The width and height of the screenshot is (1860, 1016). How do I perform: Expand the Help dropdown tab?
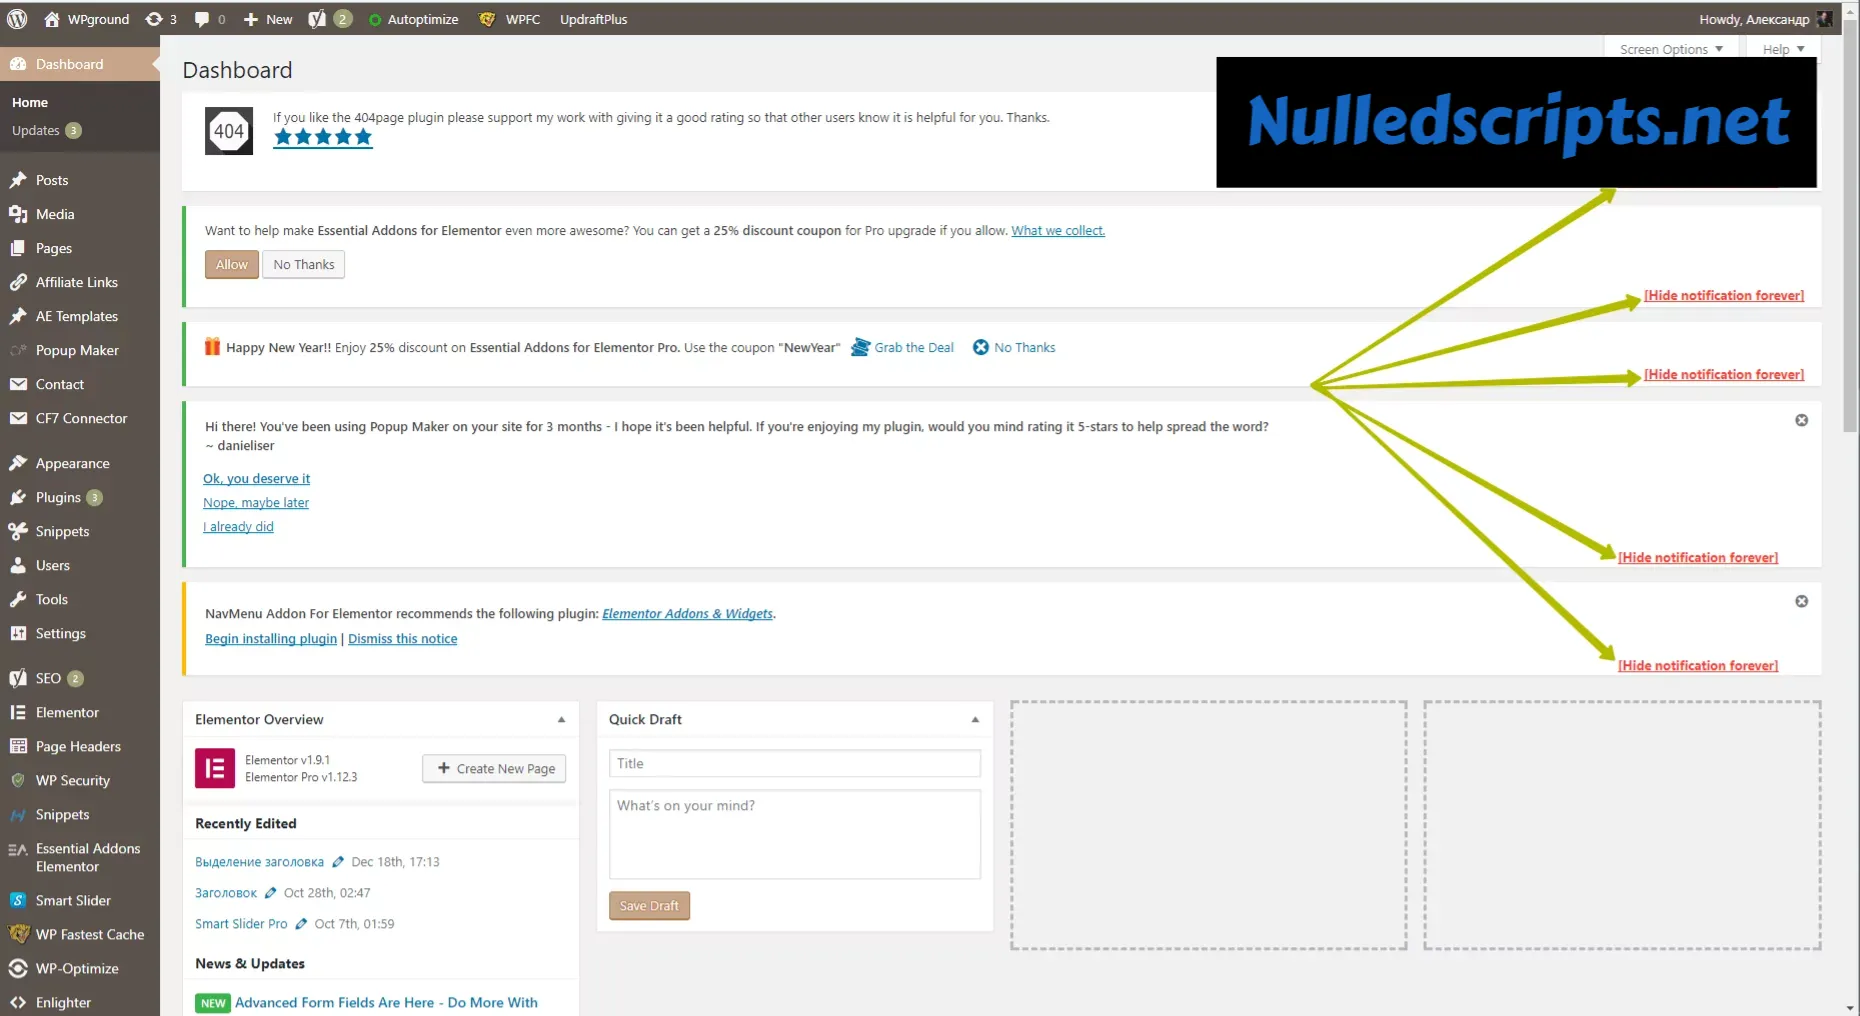coord(1783,49)
